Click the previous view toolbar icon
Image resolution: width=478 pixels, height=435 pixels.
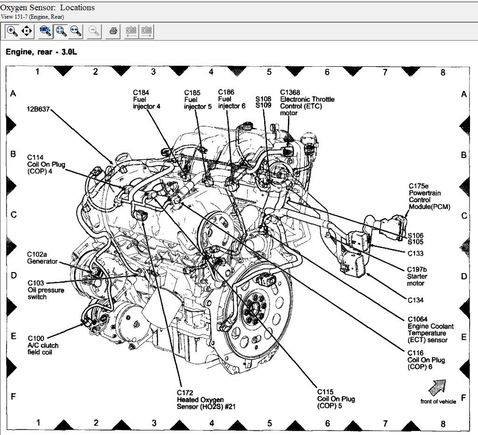[x=131, y=31]
